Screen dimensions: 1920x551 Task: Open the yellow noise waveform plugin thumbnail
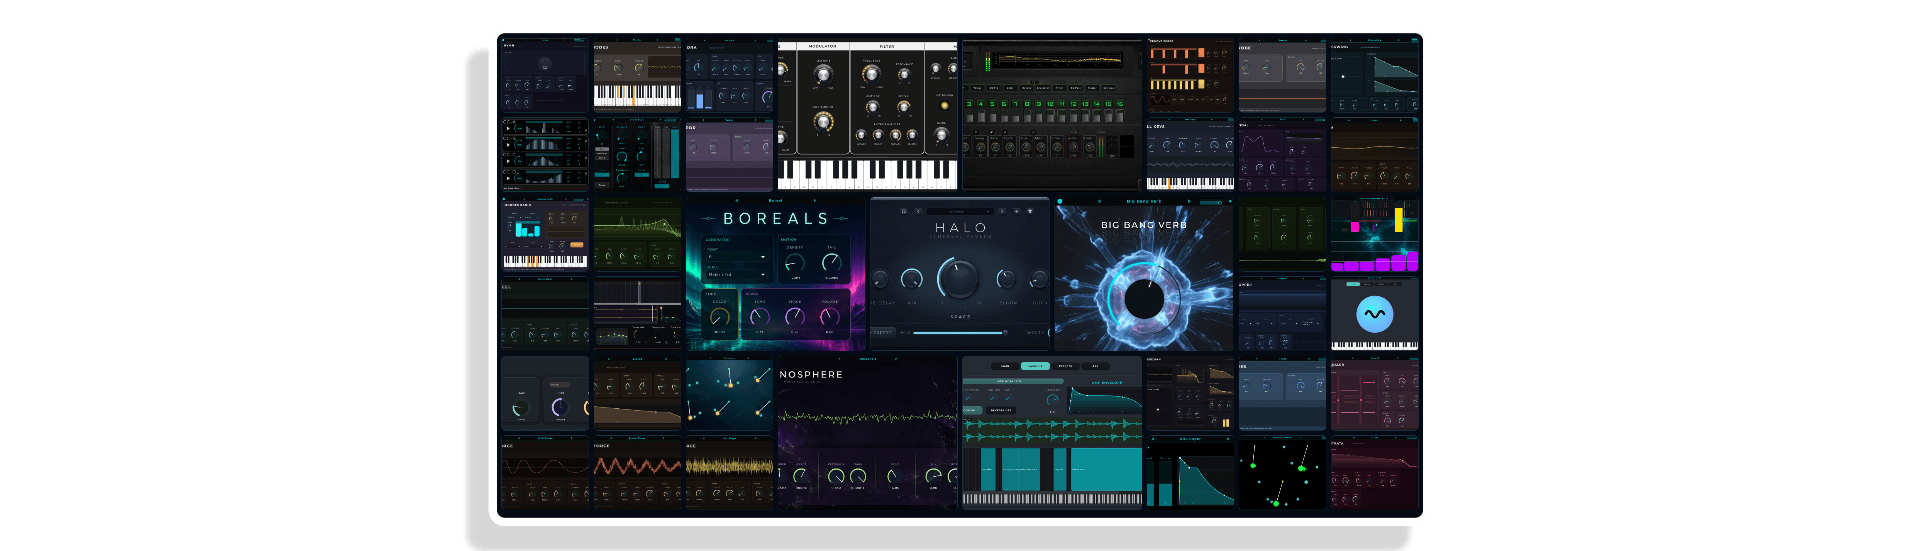coord(729,472)
